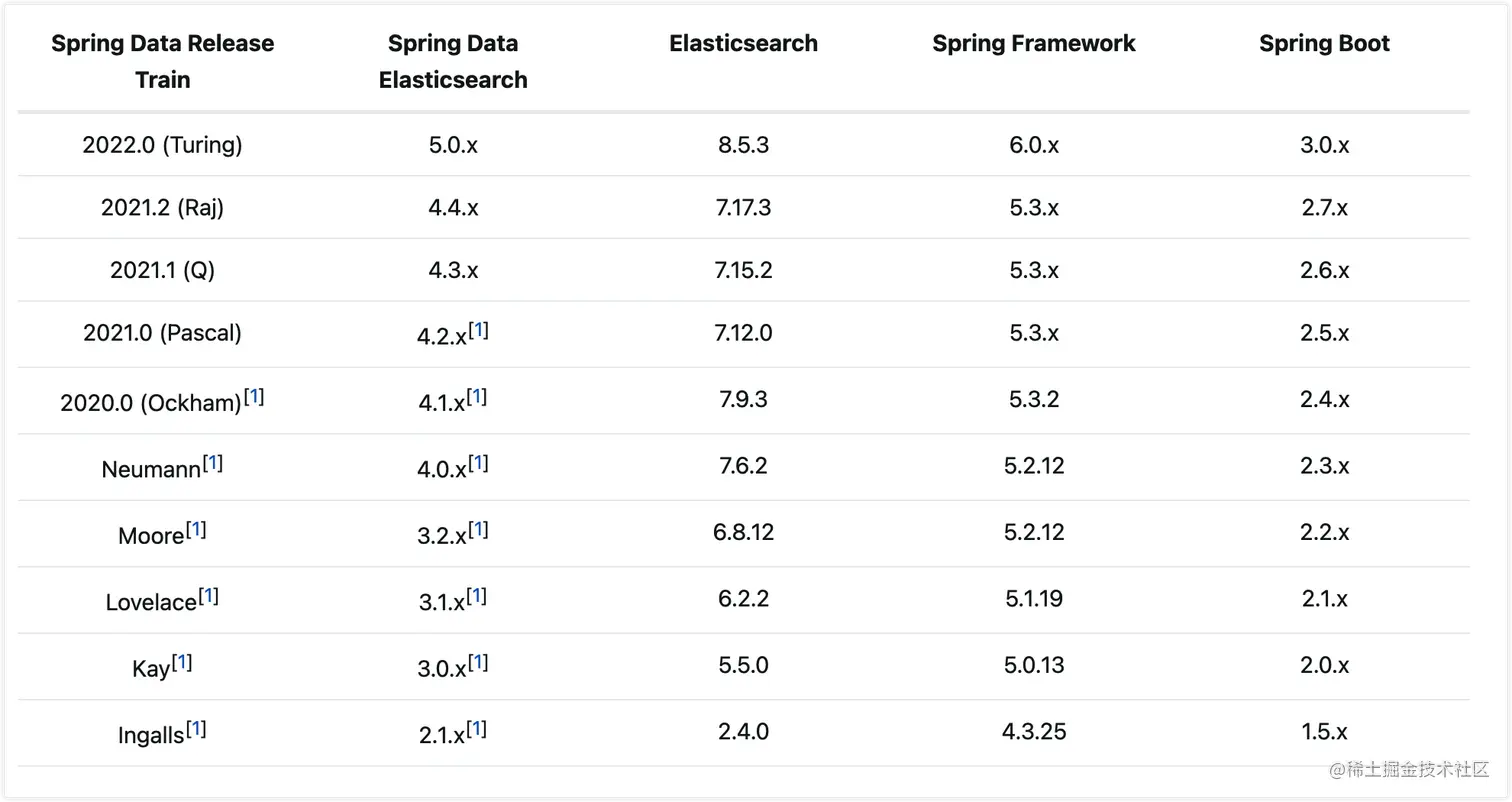The height and width of the screenshot is (802, 1512).
Task: Select the 2022.0 (Turing) row cell
Action: pyautogui.click(x=162, y=145)
